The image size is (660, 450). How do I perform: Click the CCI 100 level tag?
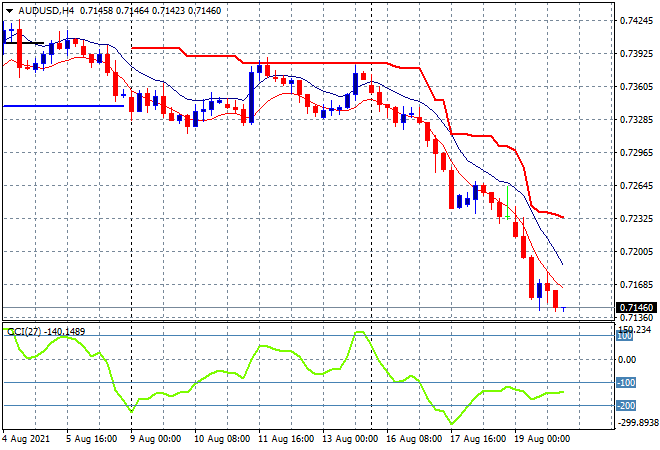coord(625,336)
